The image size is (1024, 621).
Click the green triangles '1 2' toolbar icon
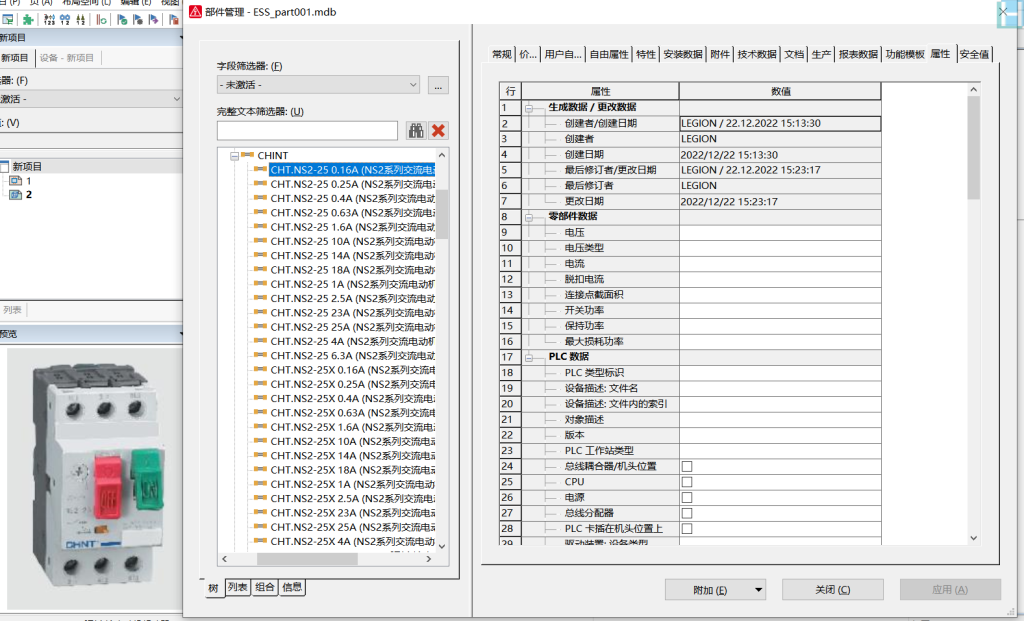point(80,20)
